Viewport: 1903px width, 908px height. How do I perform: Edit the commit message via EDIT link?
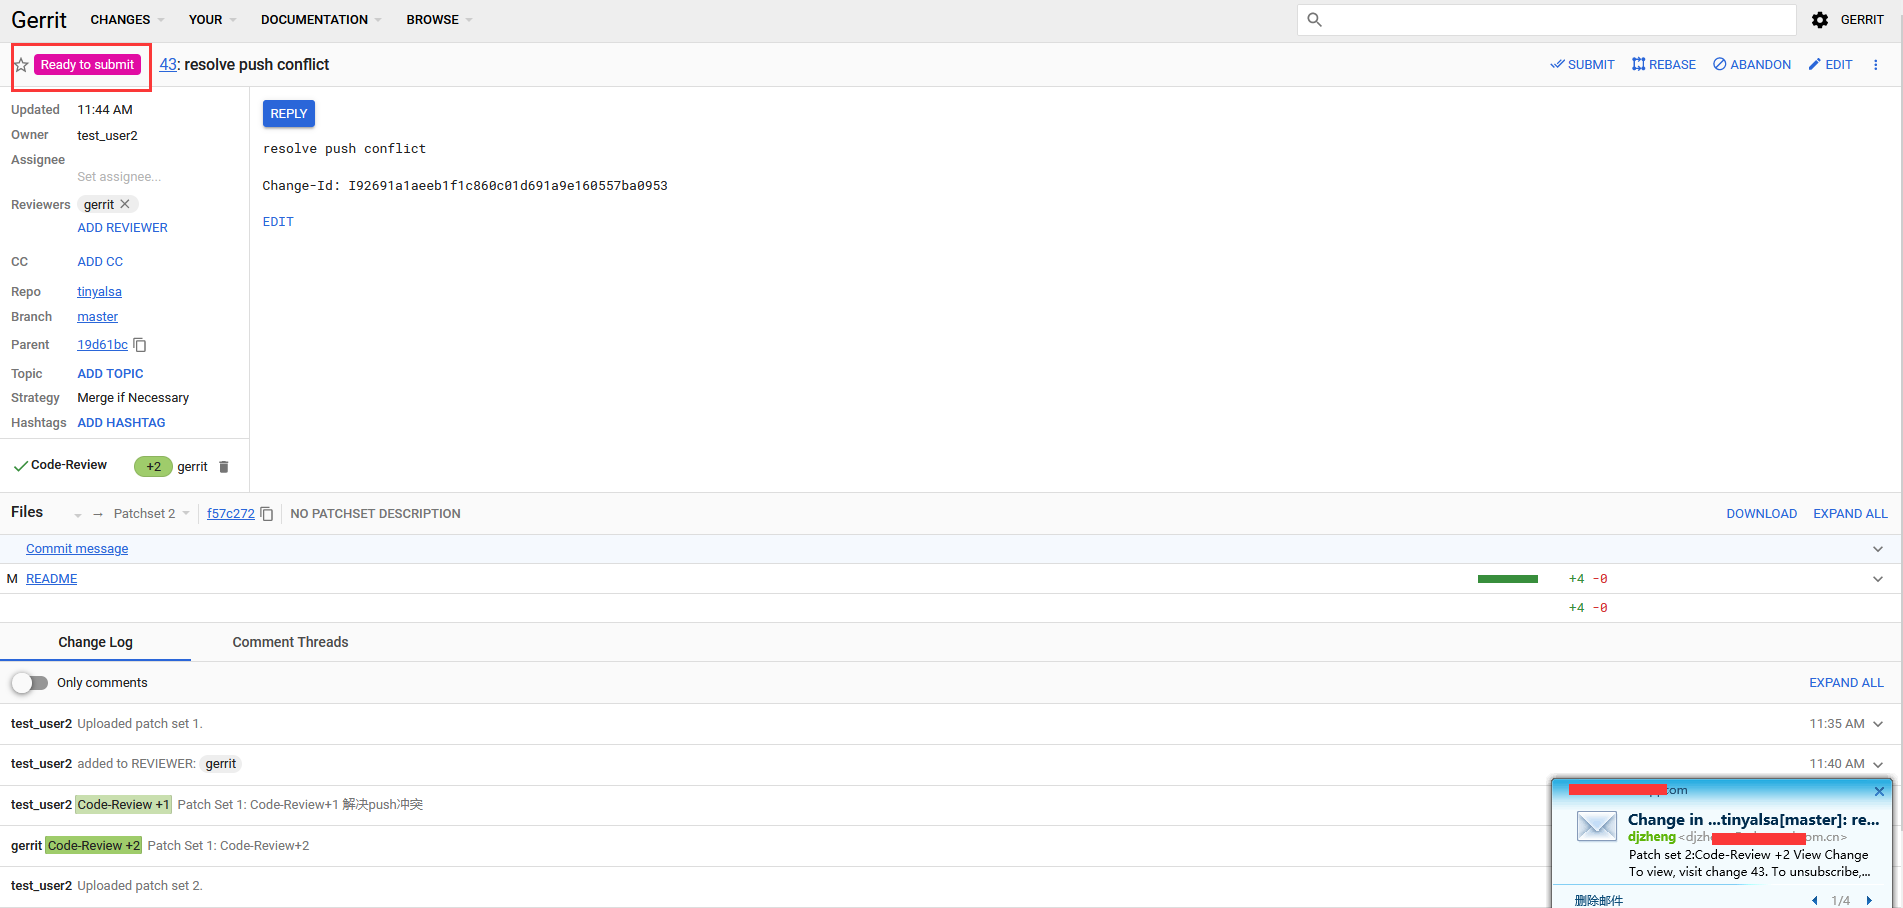278,222
